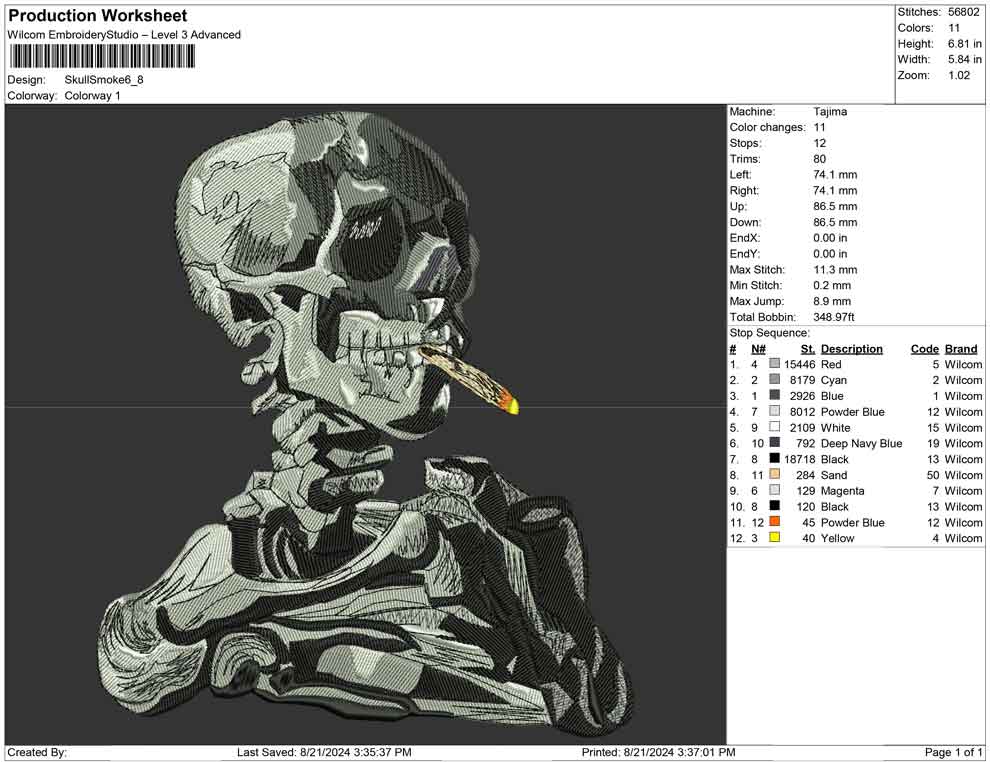The height and width of the screenshot is (762, 990).
Task: Pick the Black swatch with 18718 stitches
Action: (x=774, y=459)
